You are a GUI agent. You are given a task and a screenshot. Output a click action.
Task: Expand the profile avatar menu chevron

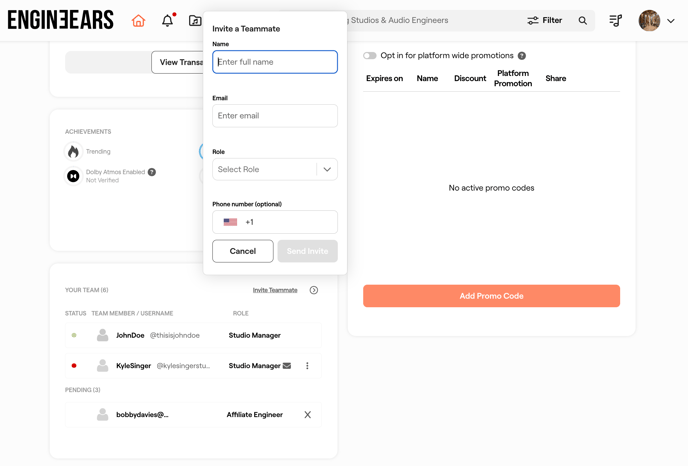[671, 21]
